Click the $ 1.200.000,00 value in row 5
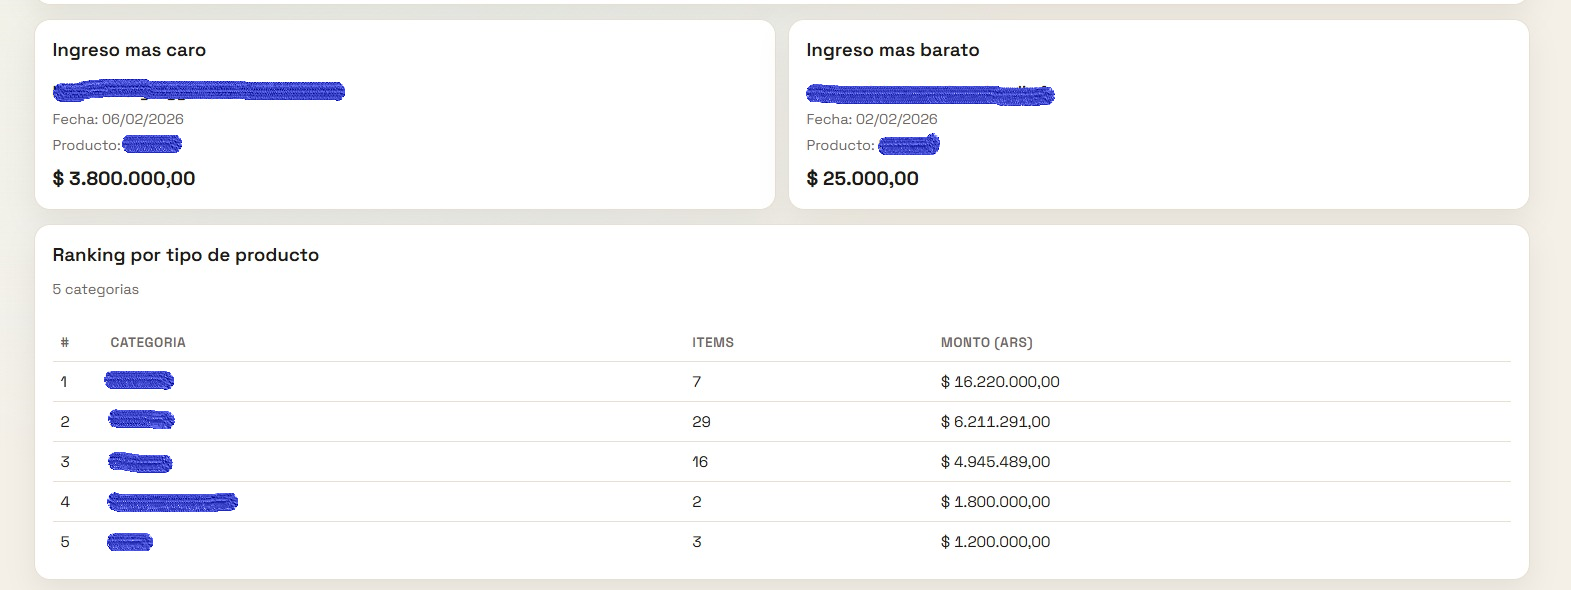 [994, 541]
